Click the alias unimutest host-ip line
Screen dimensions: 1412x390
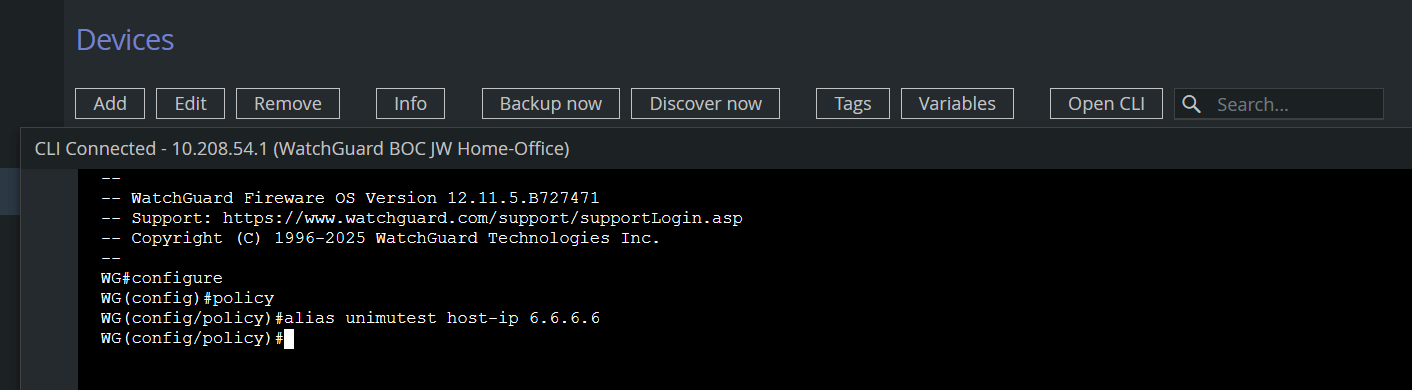point(350,318)
